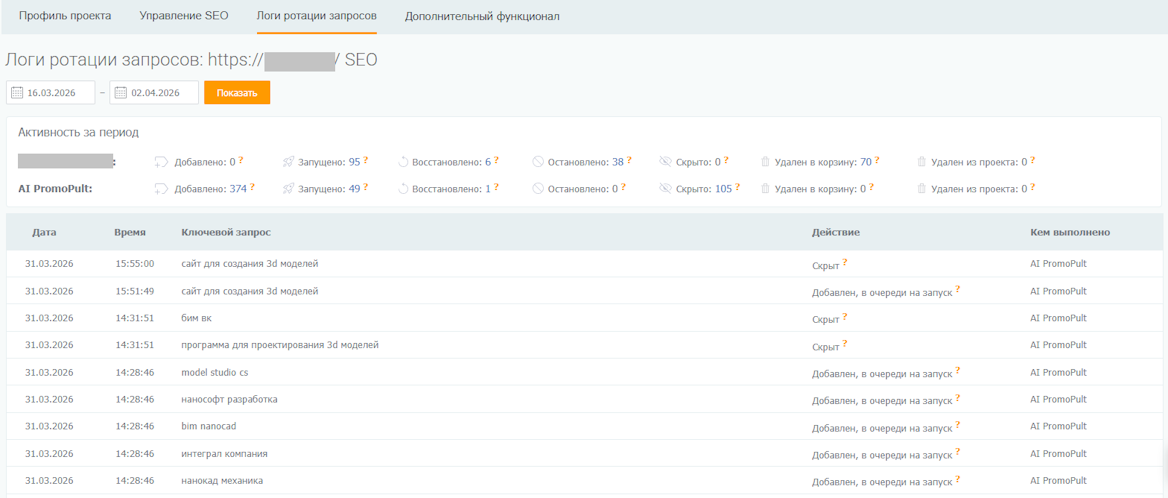Click help icon next to first-row Запущено: 95

366,160
